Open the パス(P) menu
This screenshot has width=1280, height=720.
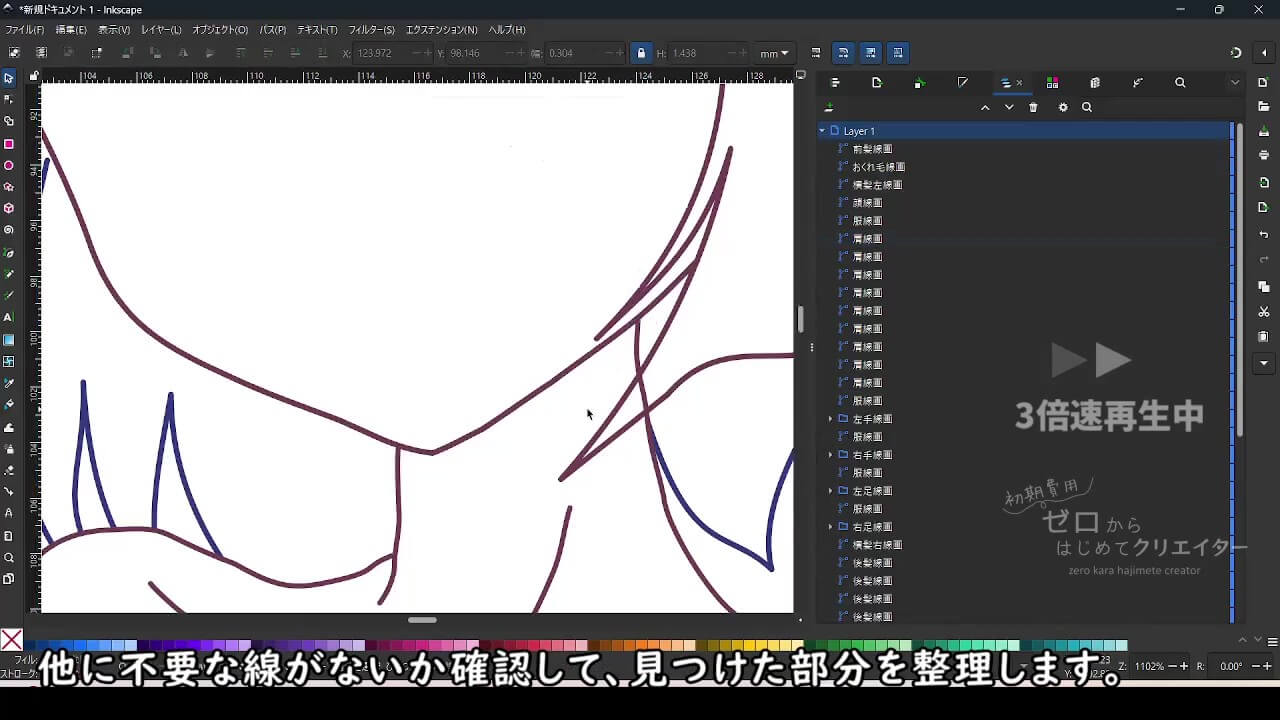(272, 30)
